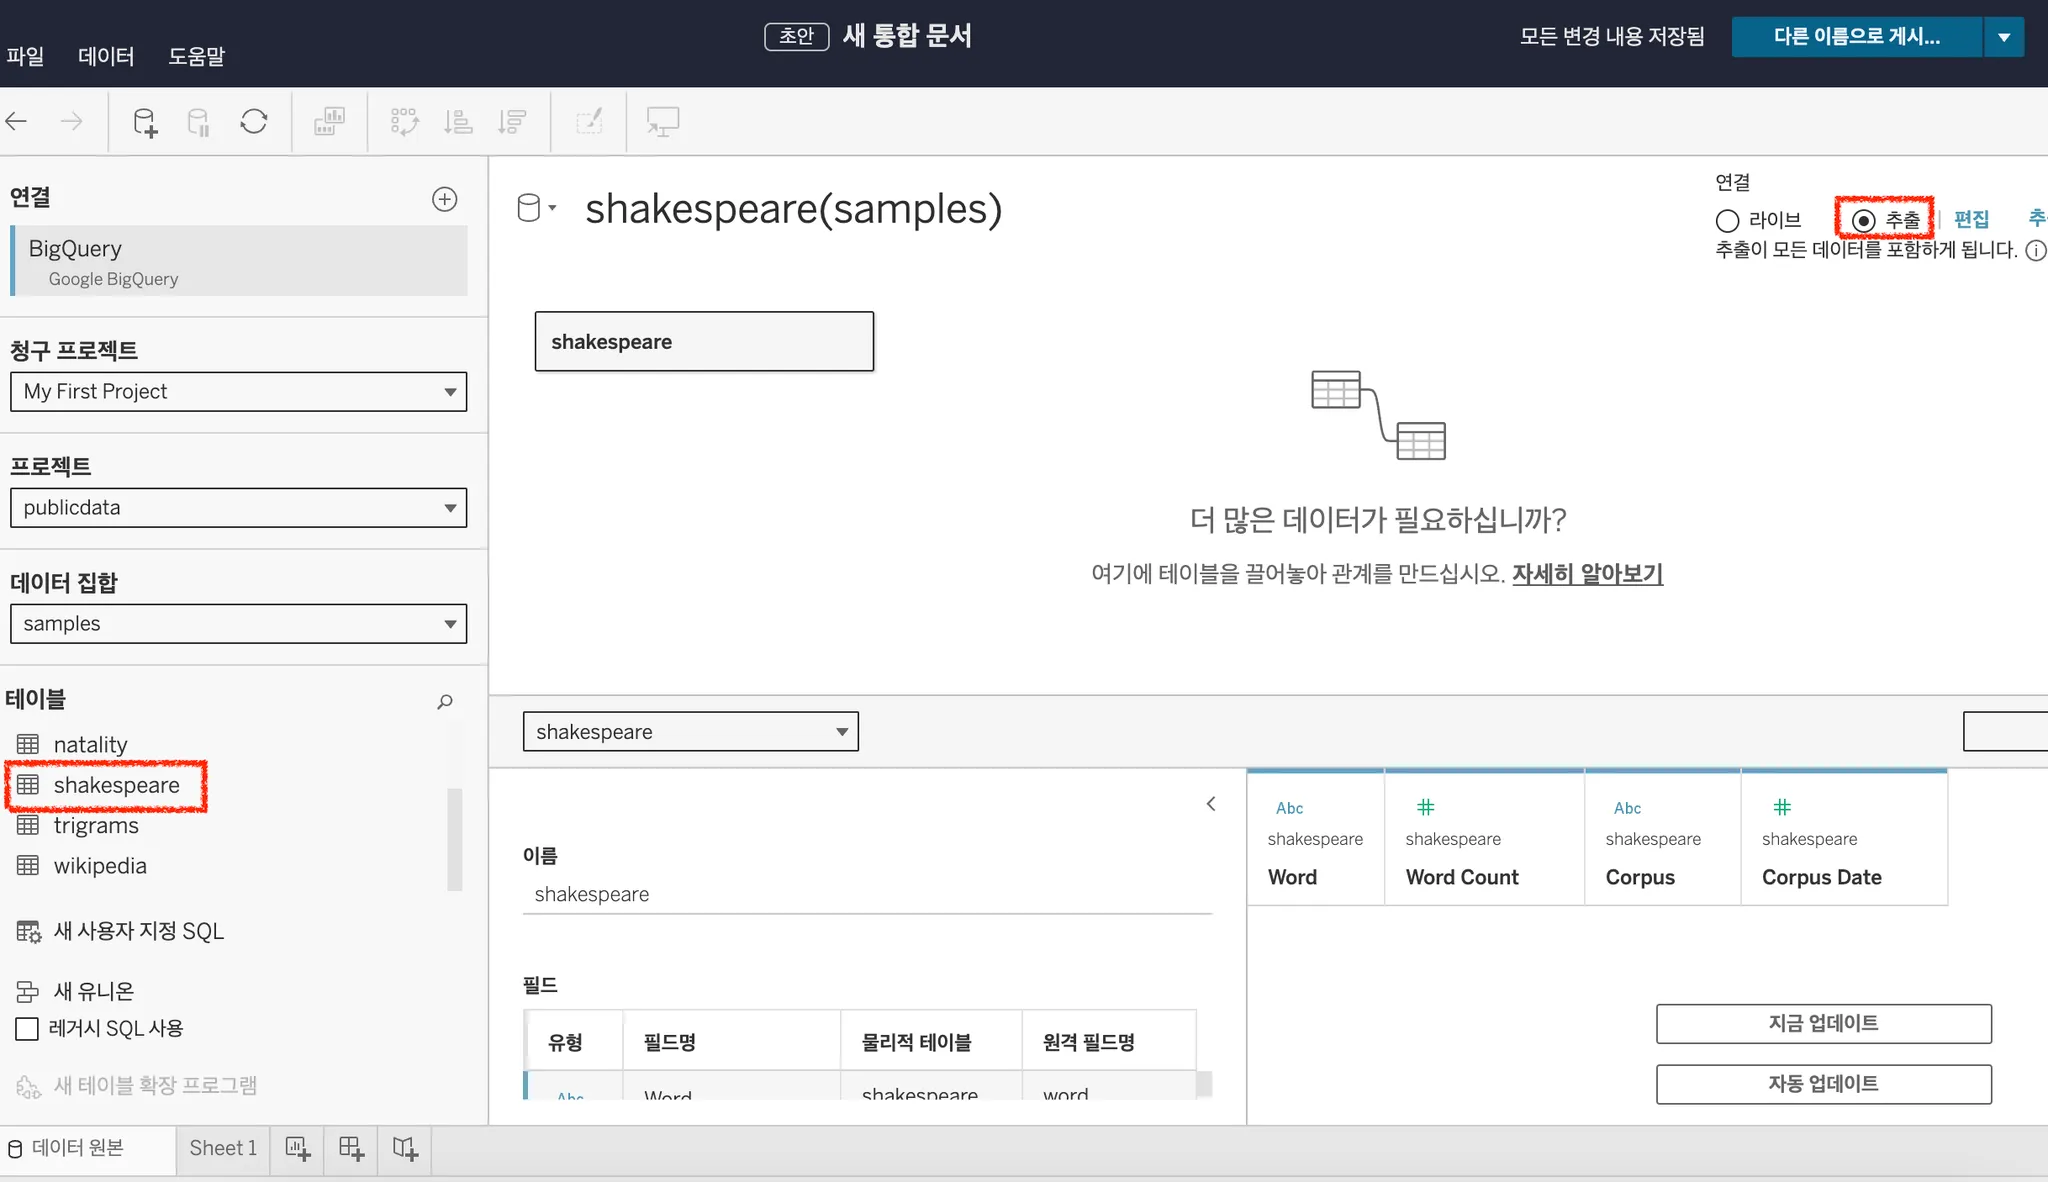Screen dimensions: 2048x1182
Task: Click the new dashboard icon
Action: click(x=351, y=1148)
